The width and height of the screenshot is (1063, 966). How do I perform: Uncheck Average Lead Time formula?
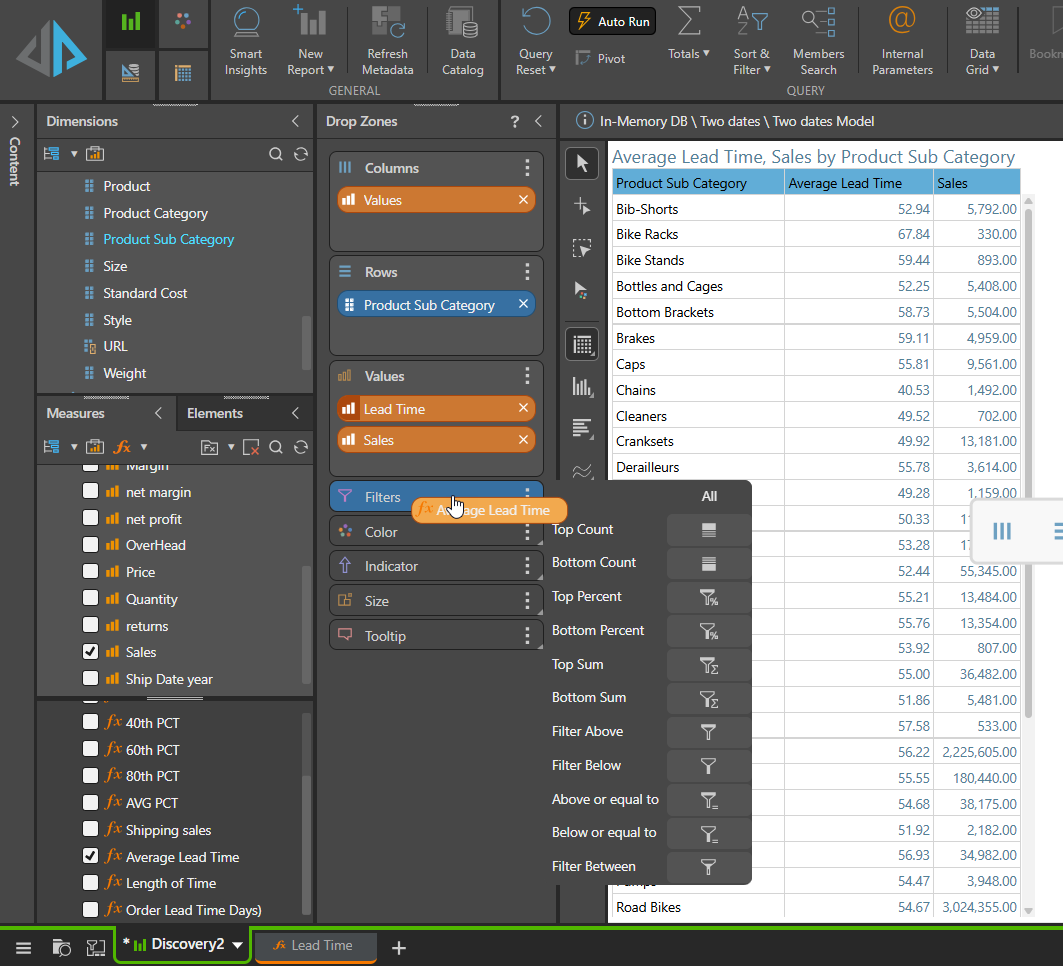point(90,856)
